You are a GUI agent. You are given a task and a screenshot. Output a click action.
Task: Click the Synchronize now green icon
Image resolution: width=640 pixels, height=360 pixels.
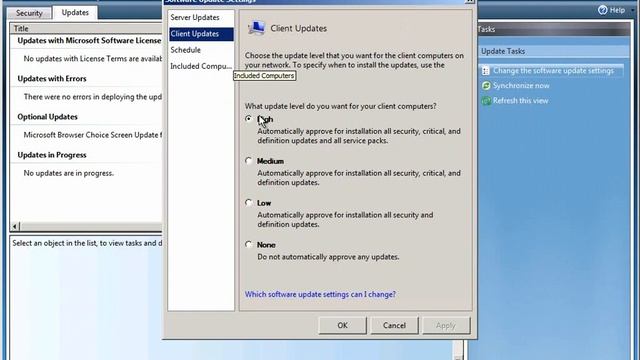[x=486, y=86]
